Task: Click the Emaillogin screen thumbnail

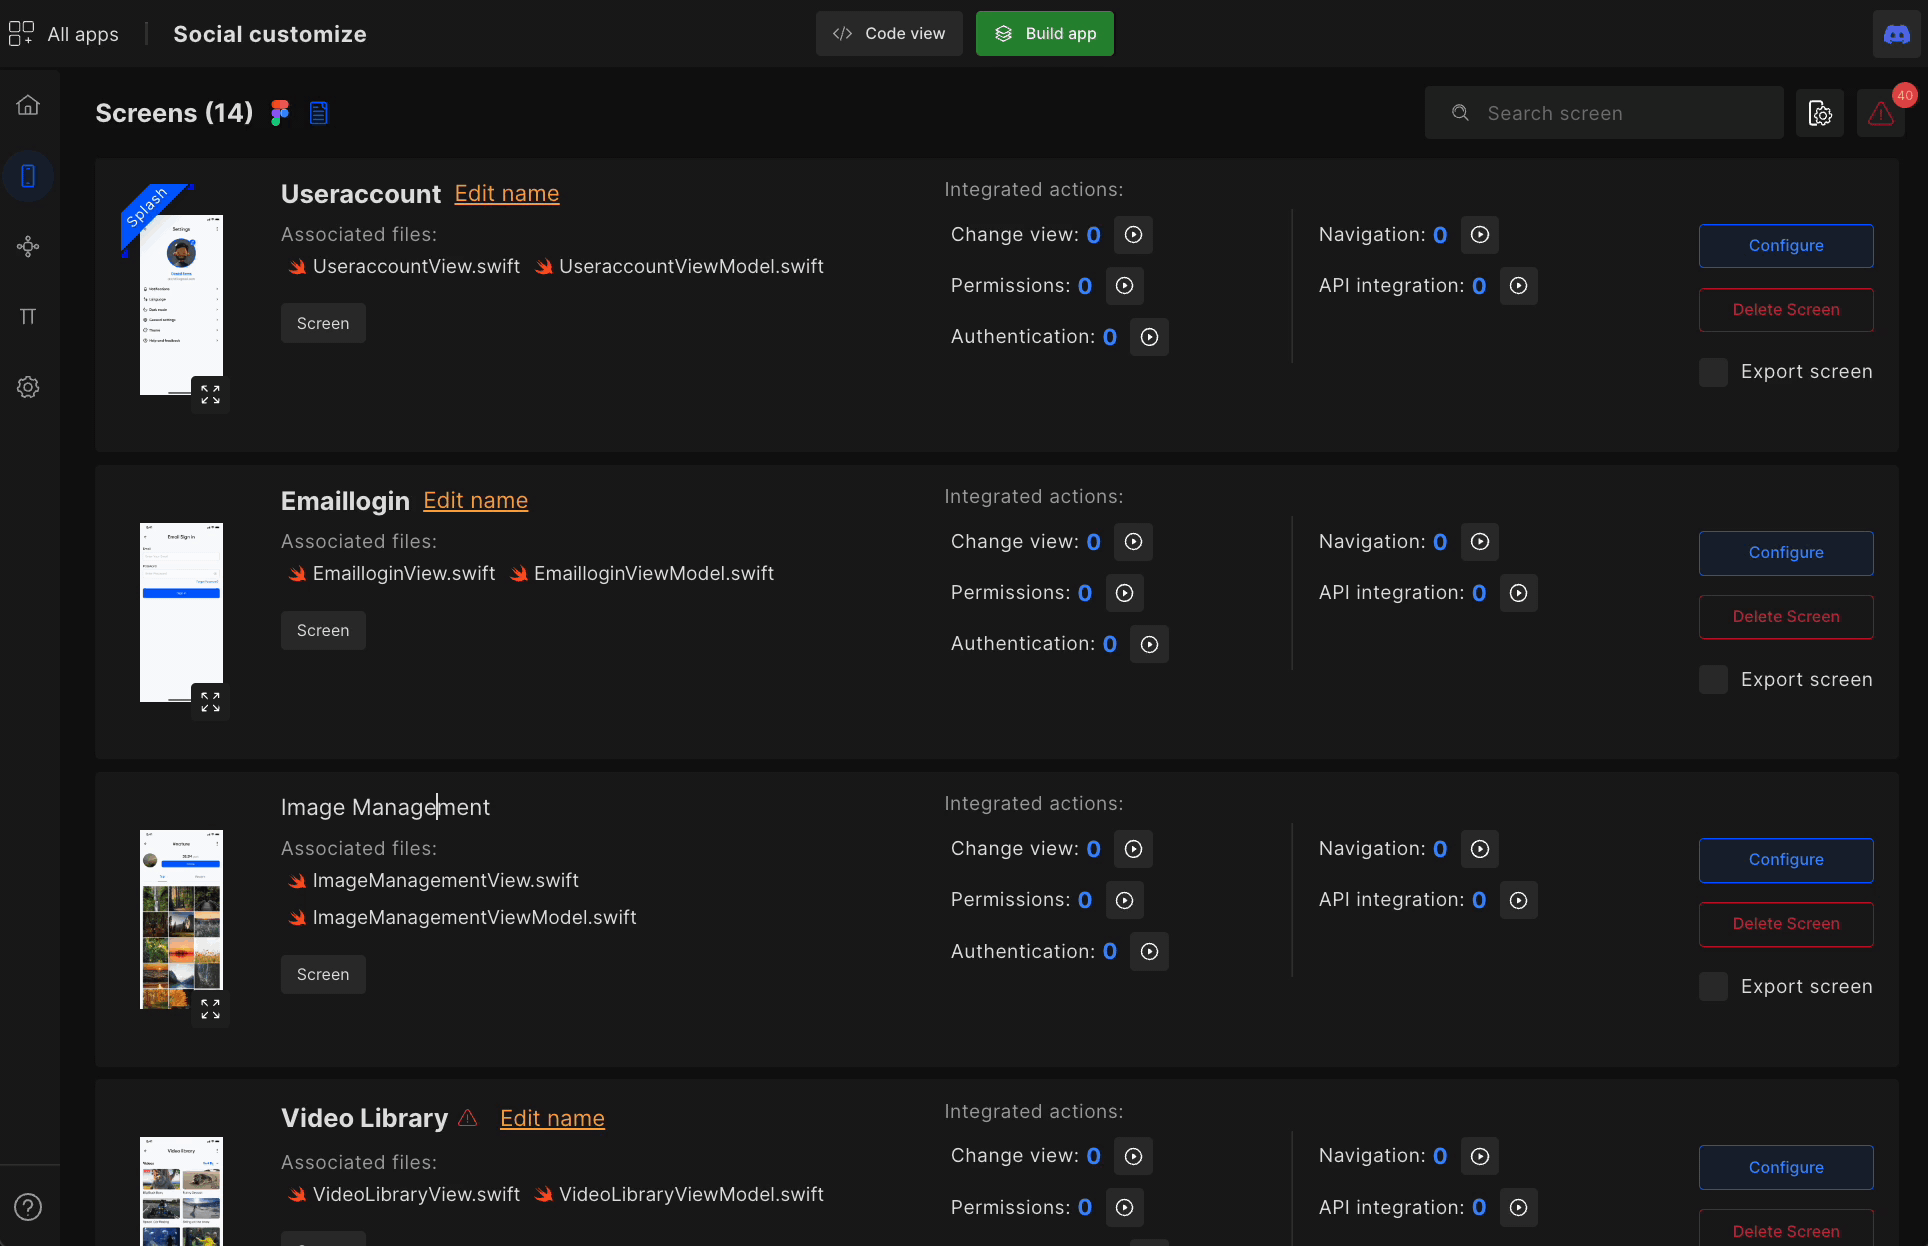Action: click(x=181, y=612)
